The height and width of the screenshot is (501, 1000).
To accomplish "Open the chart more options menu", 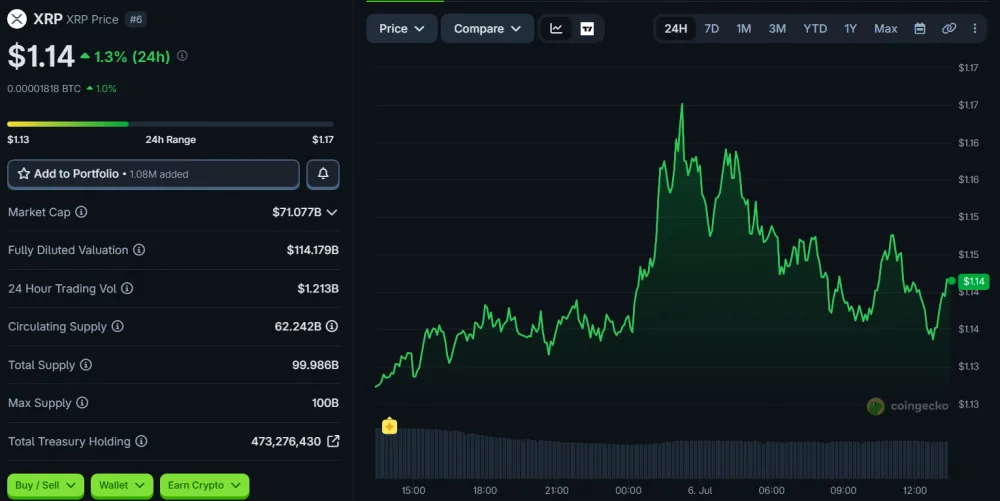I will point(974,29).
